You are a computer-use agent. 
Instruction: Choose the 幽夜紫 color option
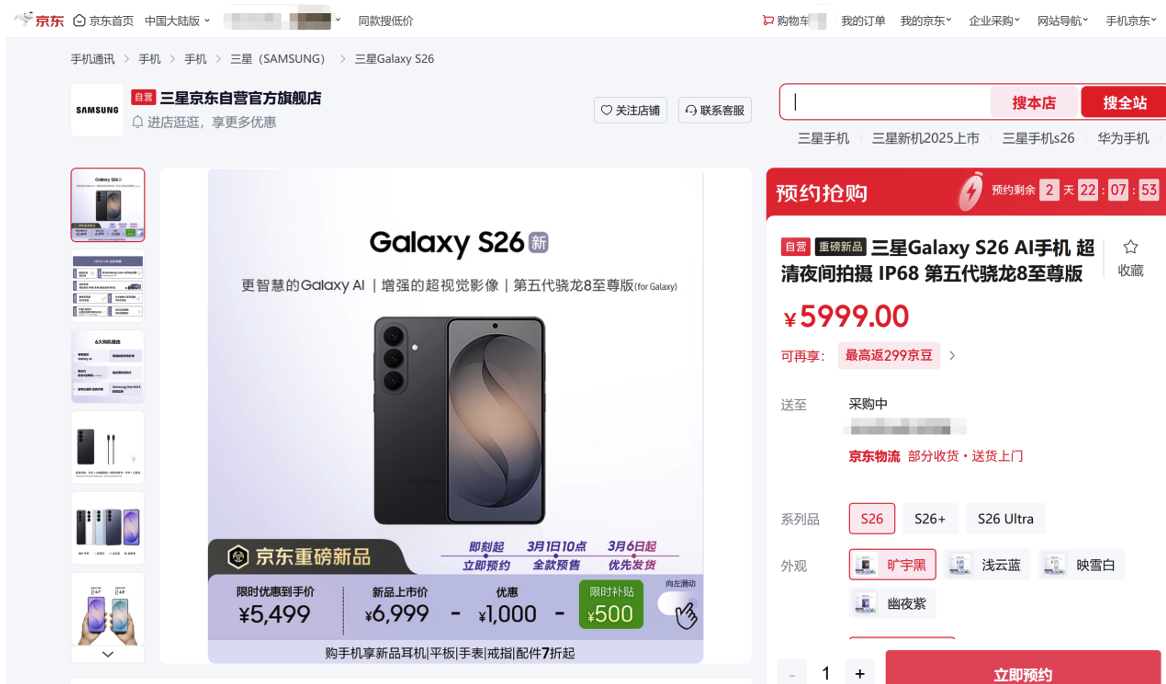[x=892, y=604]
